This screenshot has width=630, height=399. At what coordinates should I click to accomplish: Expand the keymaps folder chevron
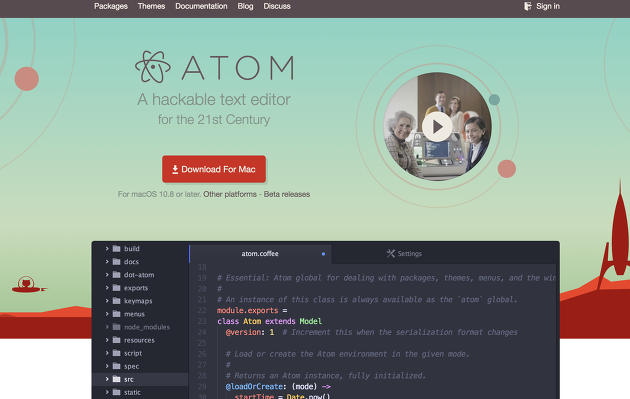(107, 301)
